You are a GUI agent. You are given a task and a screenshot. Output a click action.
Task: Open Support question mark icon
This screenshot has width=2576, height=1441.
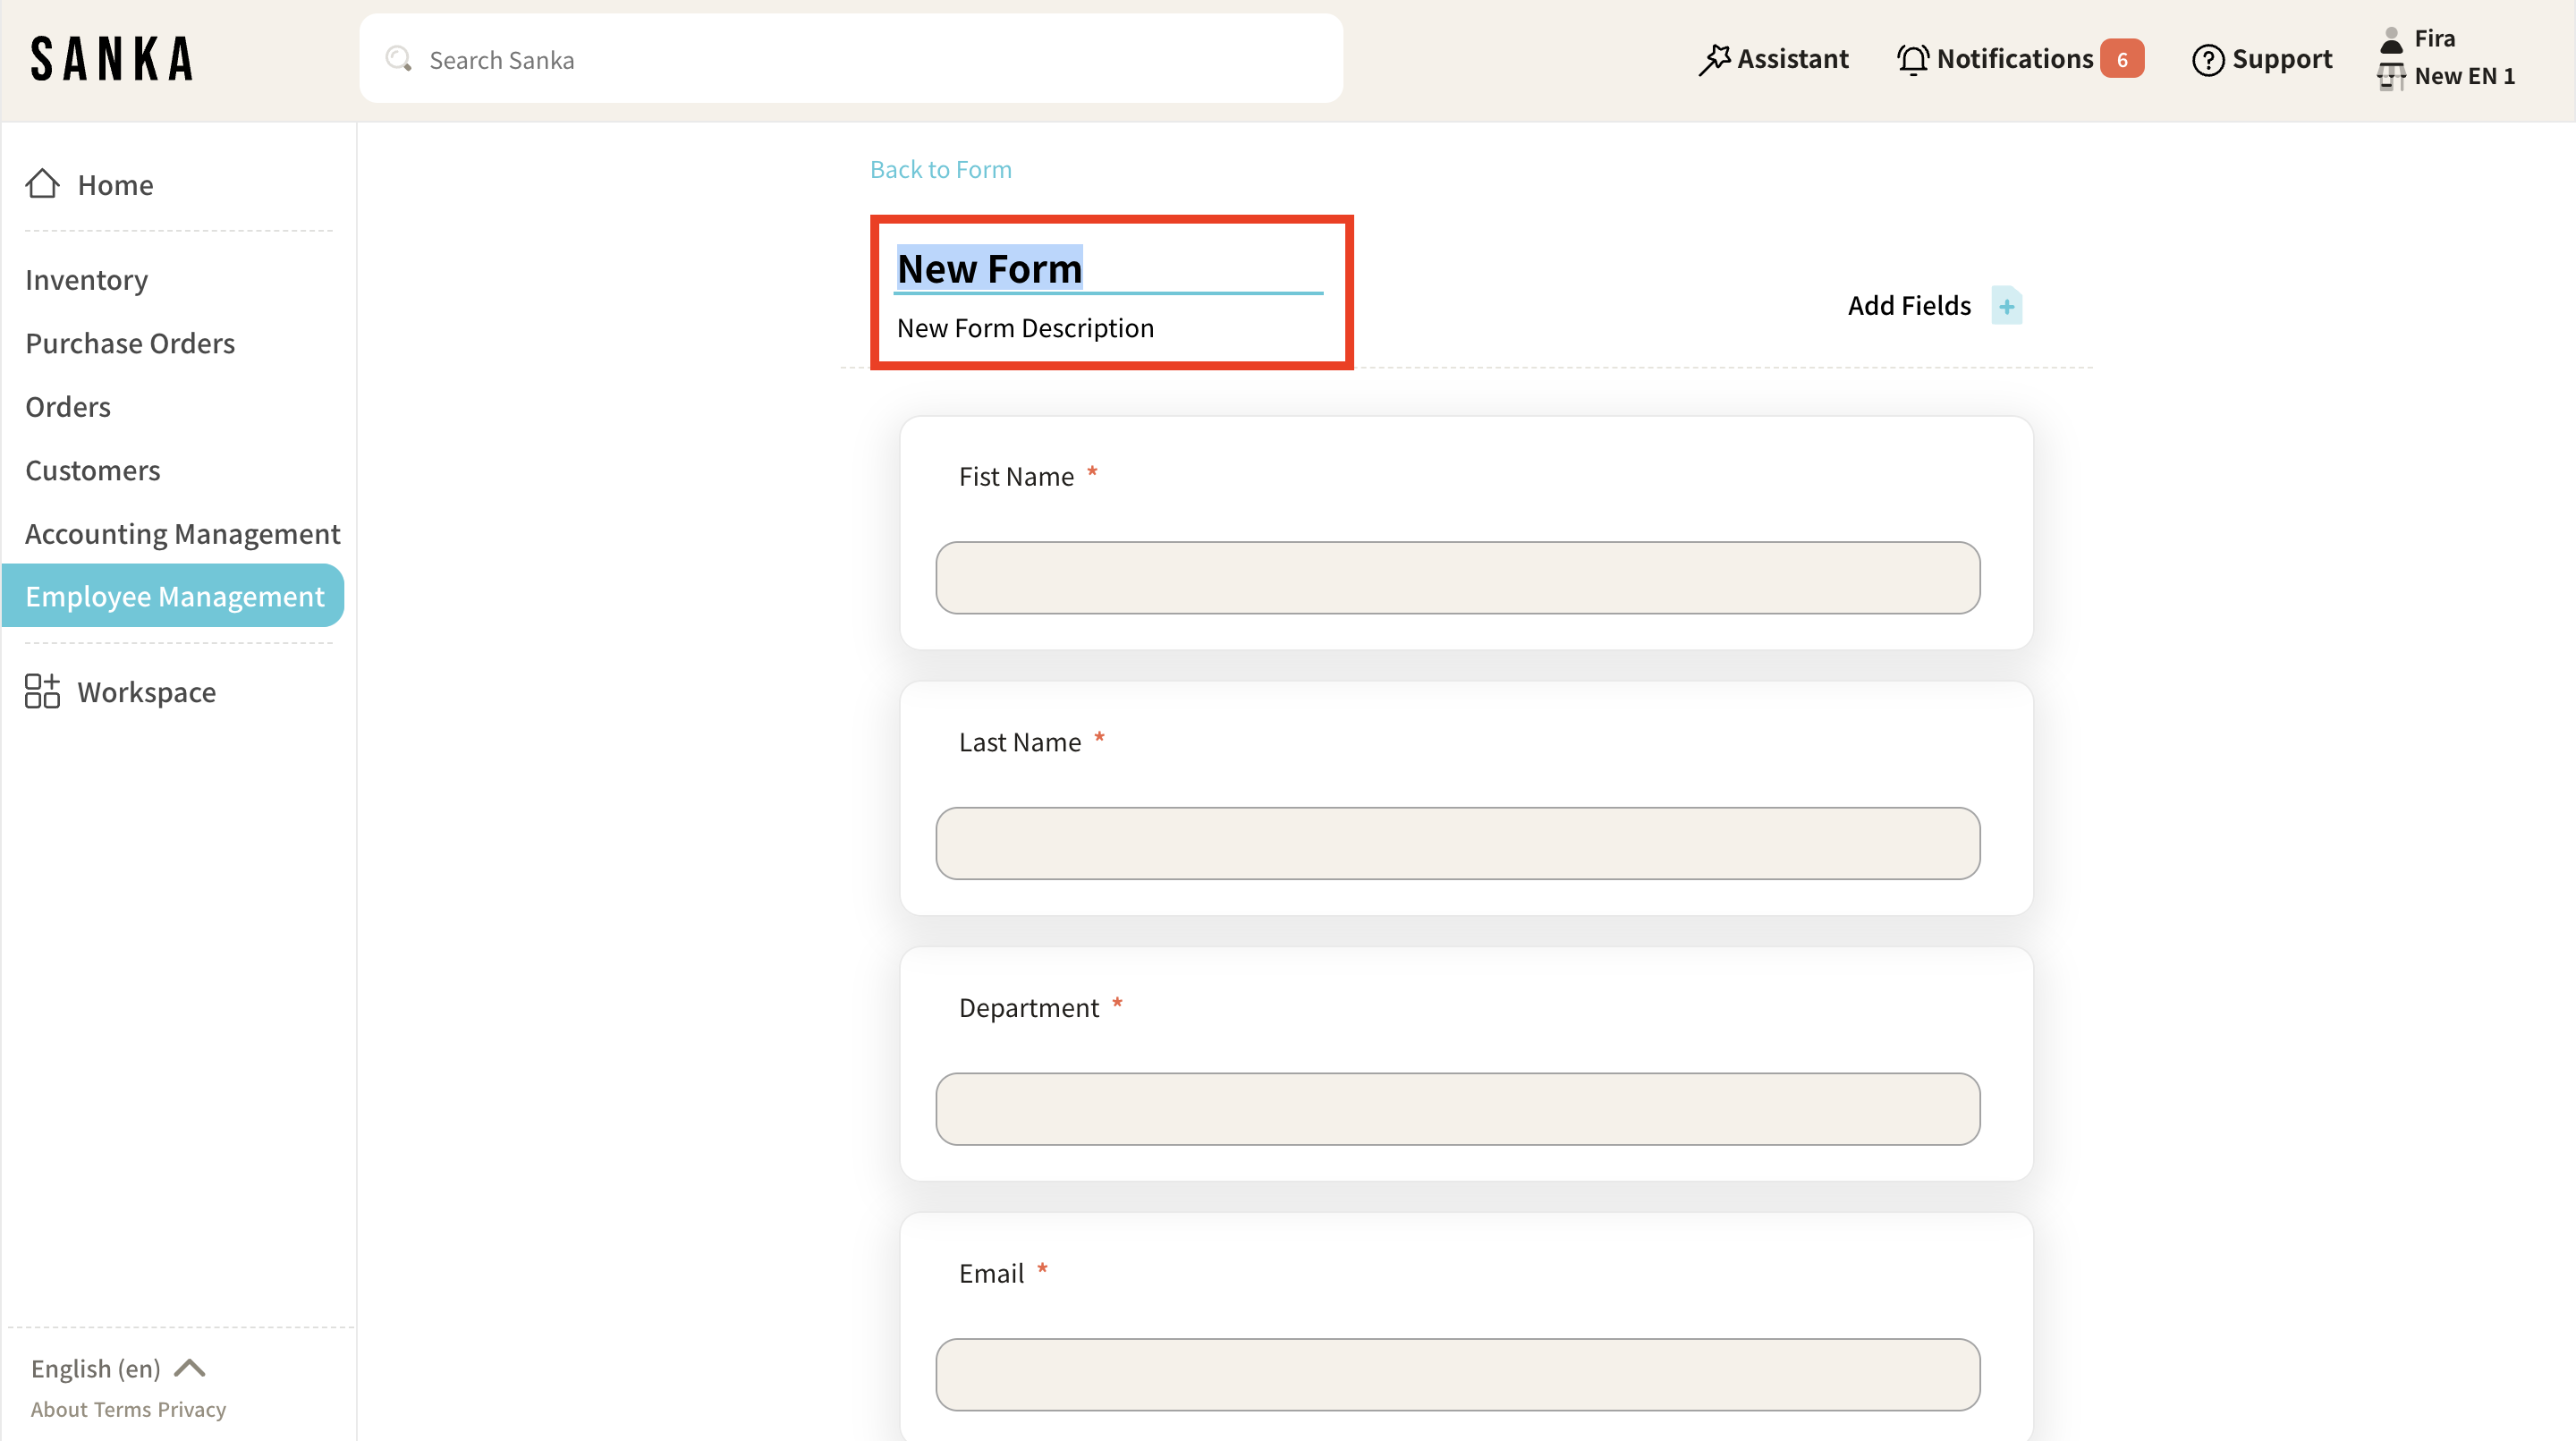[2207, 60]
